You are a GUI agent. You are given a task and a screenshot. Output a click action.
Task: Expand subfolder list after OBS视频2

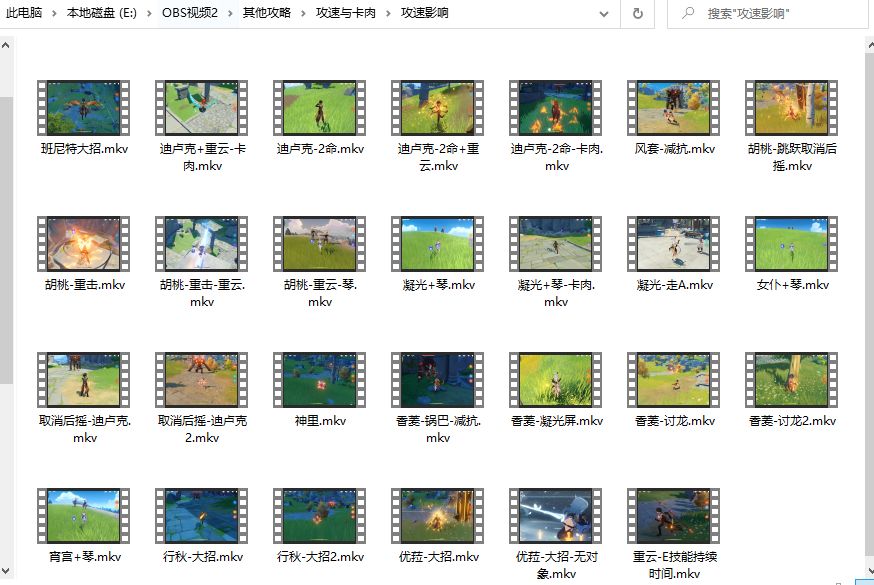pos(230,13)
